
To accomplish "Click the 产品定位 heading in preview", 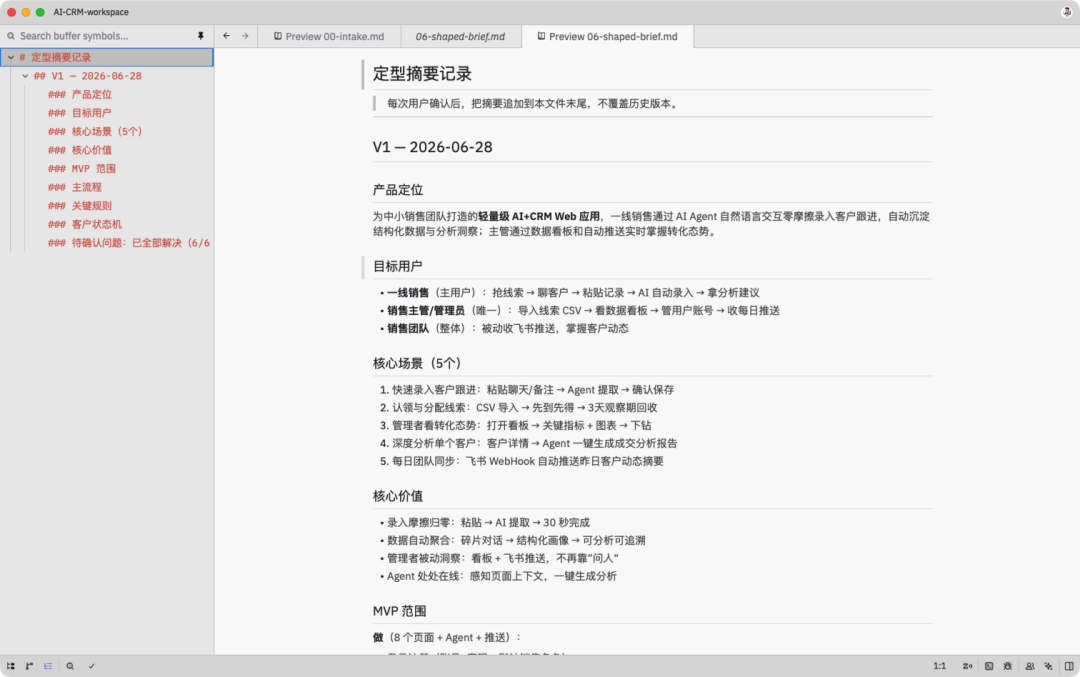I will pos(398,190).
